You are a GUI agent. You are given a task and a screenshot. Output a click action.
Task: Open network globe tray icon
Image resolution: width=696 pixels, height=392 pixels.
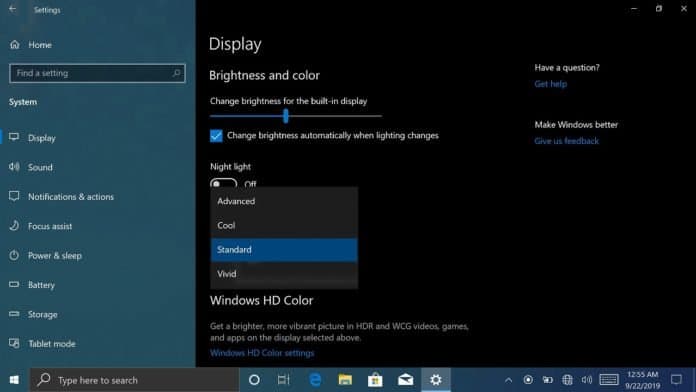coord(567,380)
